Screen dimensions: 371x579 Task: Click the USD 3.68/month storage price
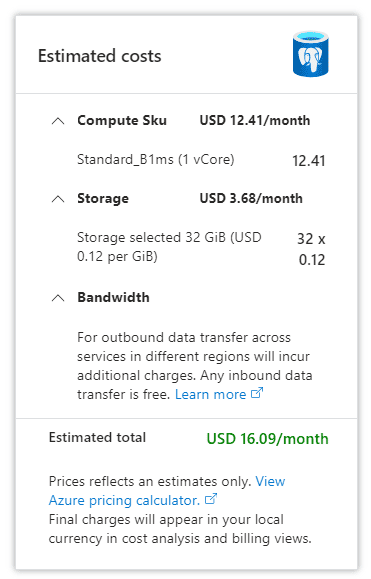[x=251, y=199]
